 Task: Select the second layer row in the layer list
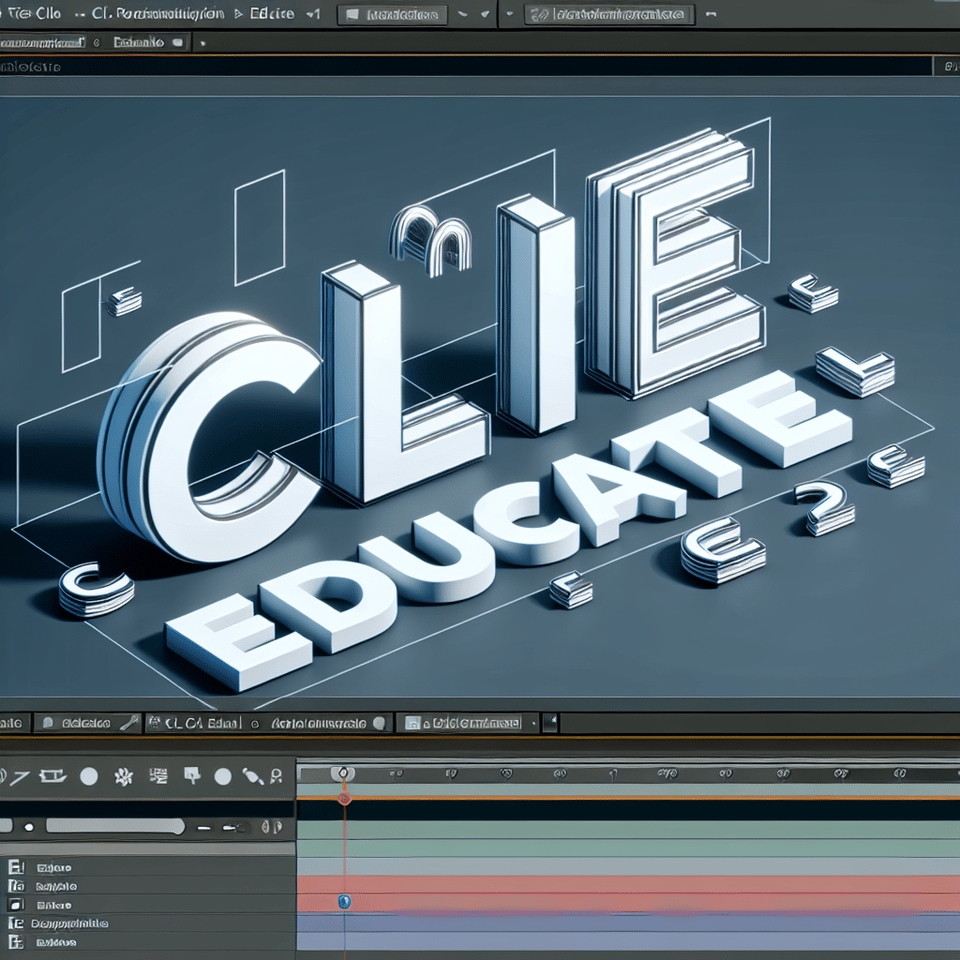tap(147, 886)
